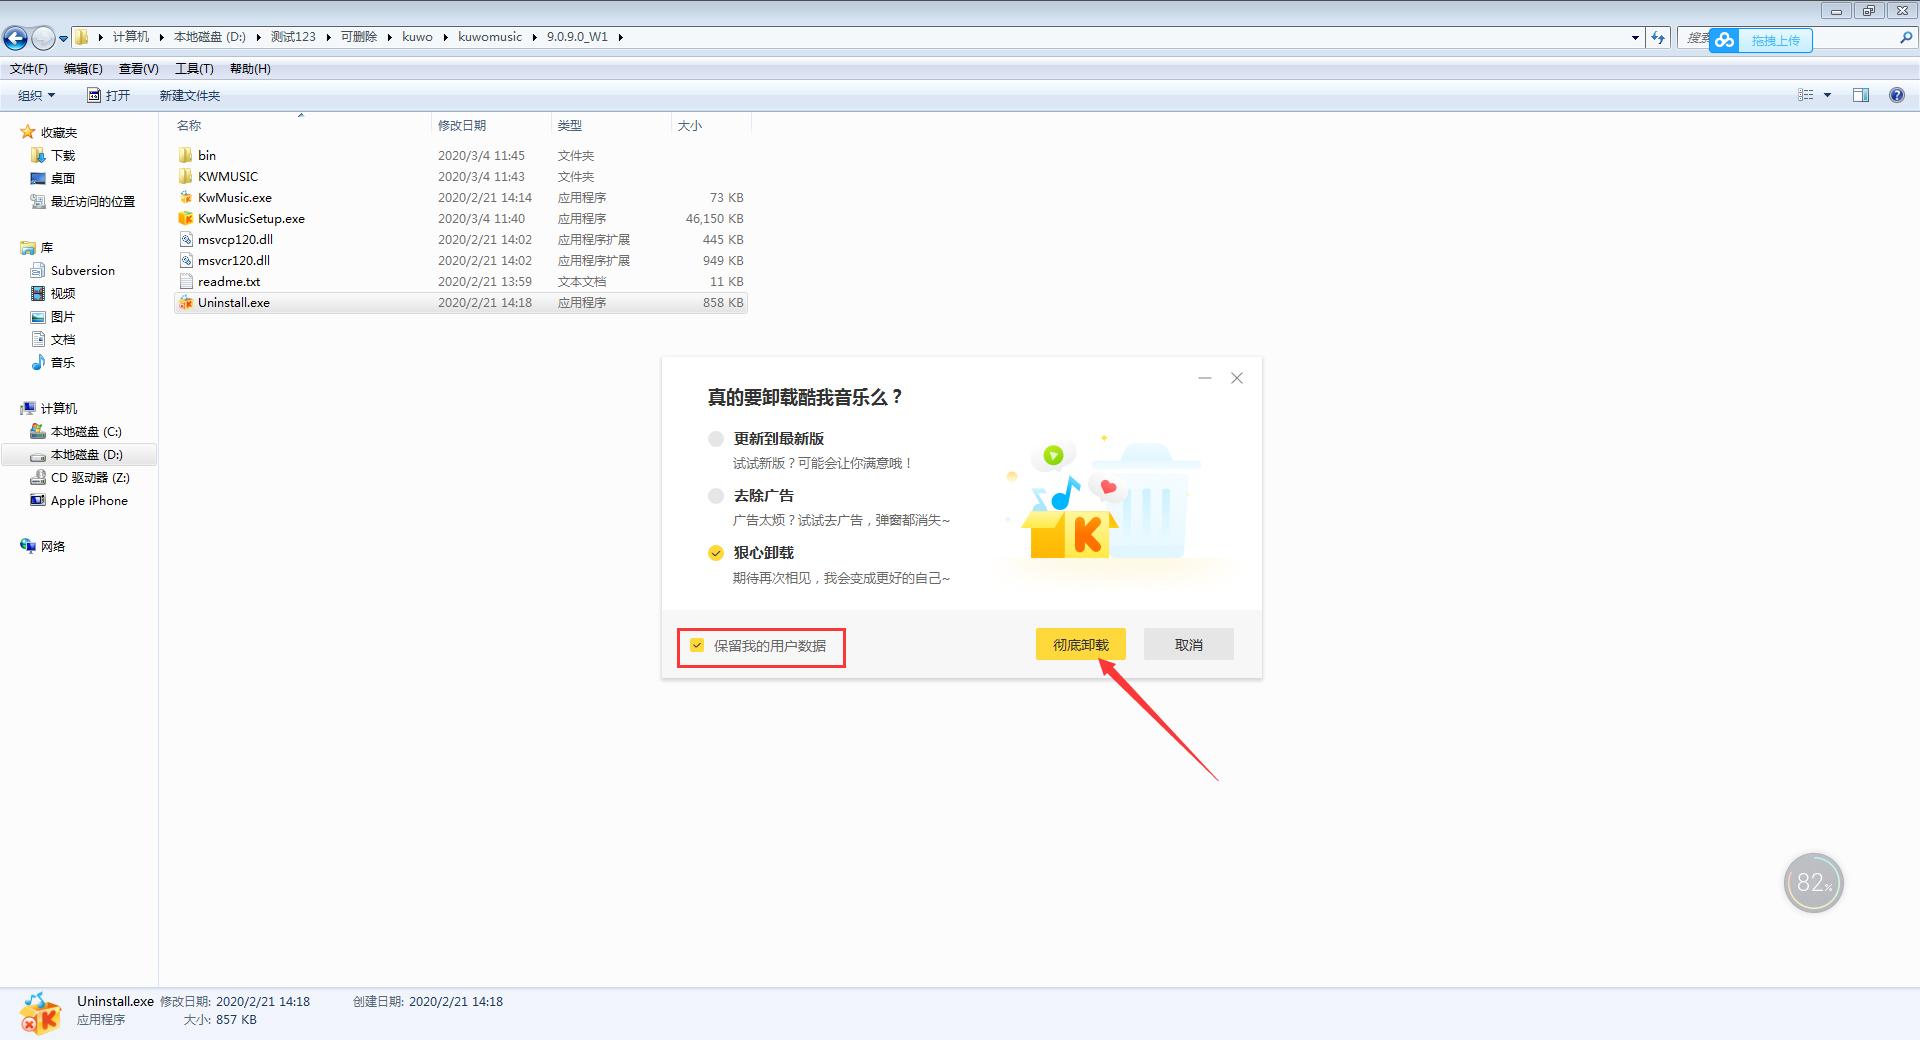
Task: Select the KwMusic.exe file
Action: (x=461, y=197)
